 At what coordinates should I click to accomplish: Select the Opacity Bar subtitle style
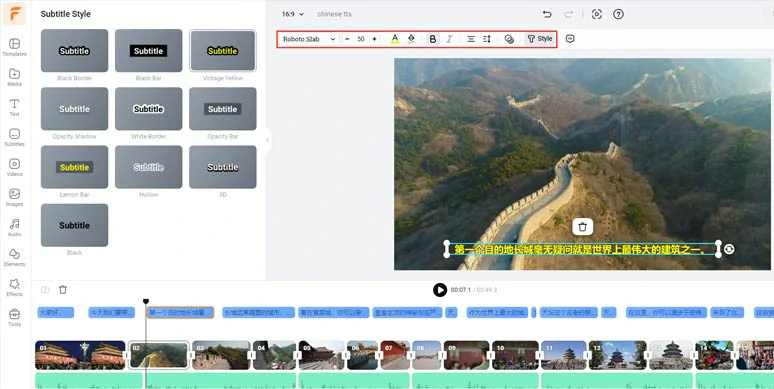pyautogui.click(x=223, y=109)
